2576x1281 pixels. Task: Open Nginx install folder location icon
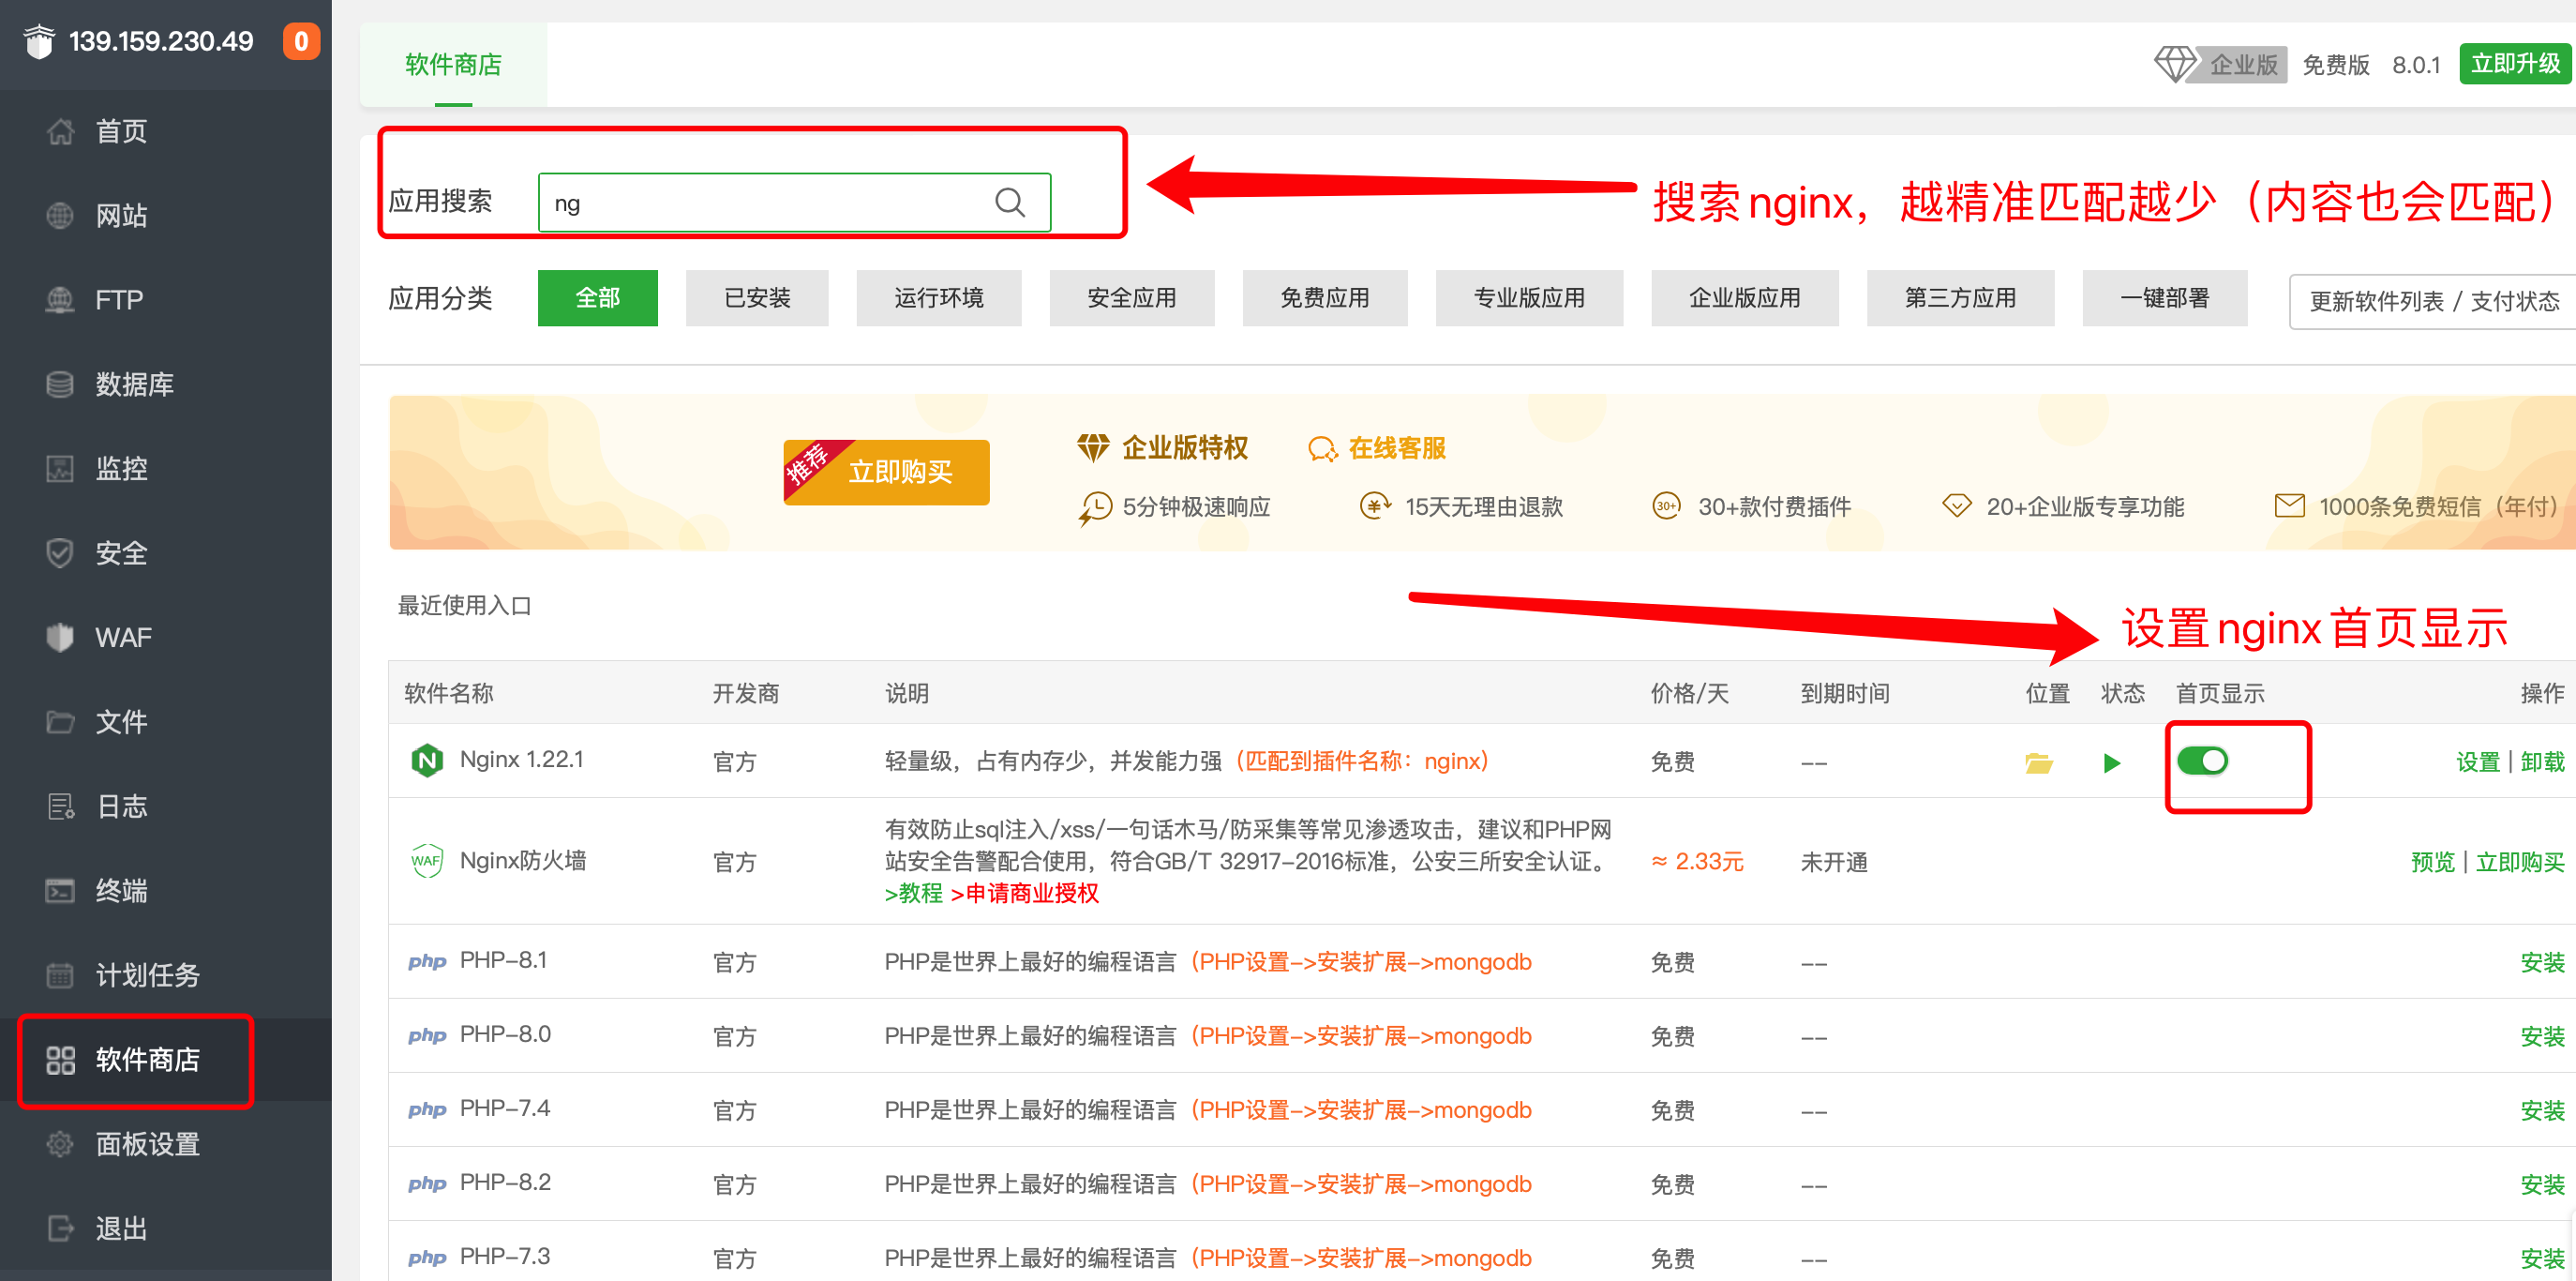tap(2038, 763)
